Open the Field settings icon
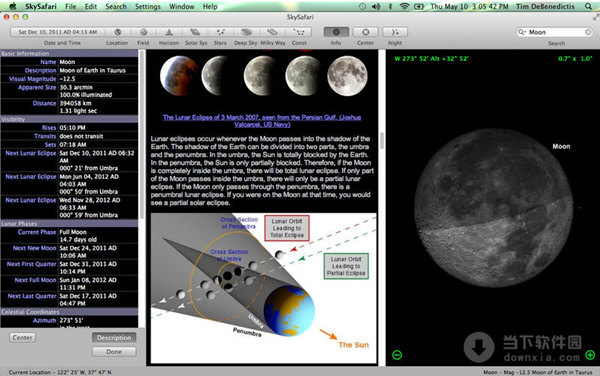This screenshot has height=376, width=600. pyautogui.click(x=143, y=32)
